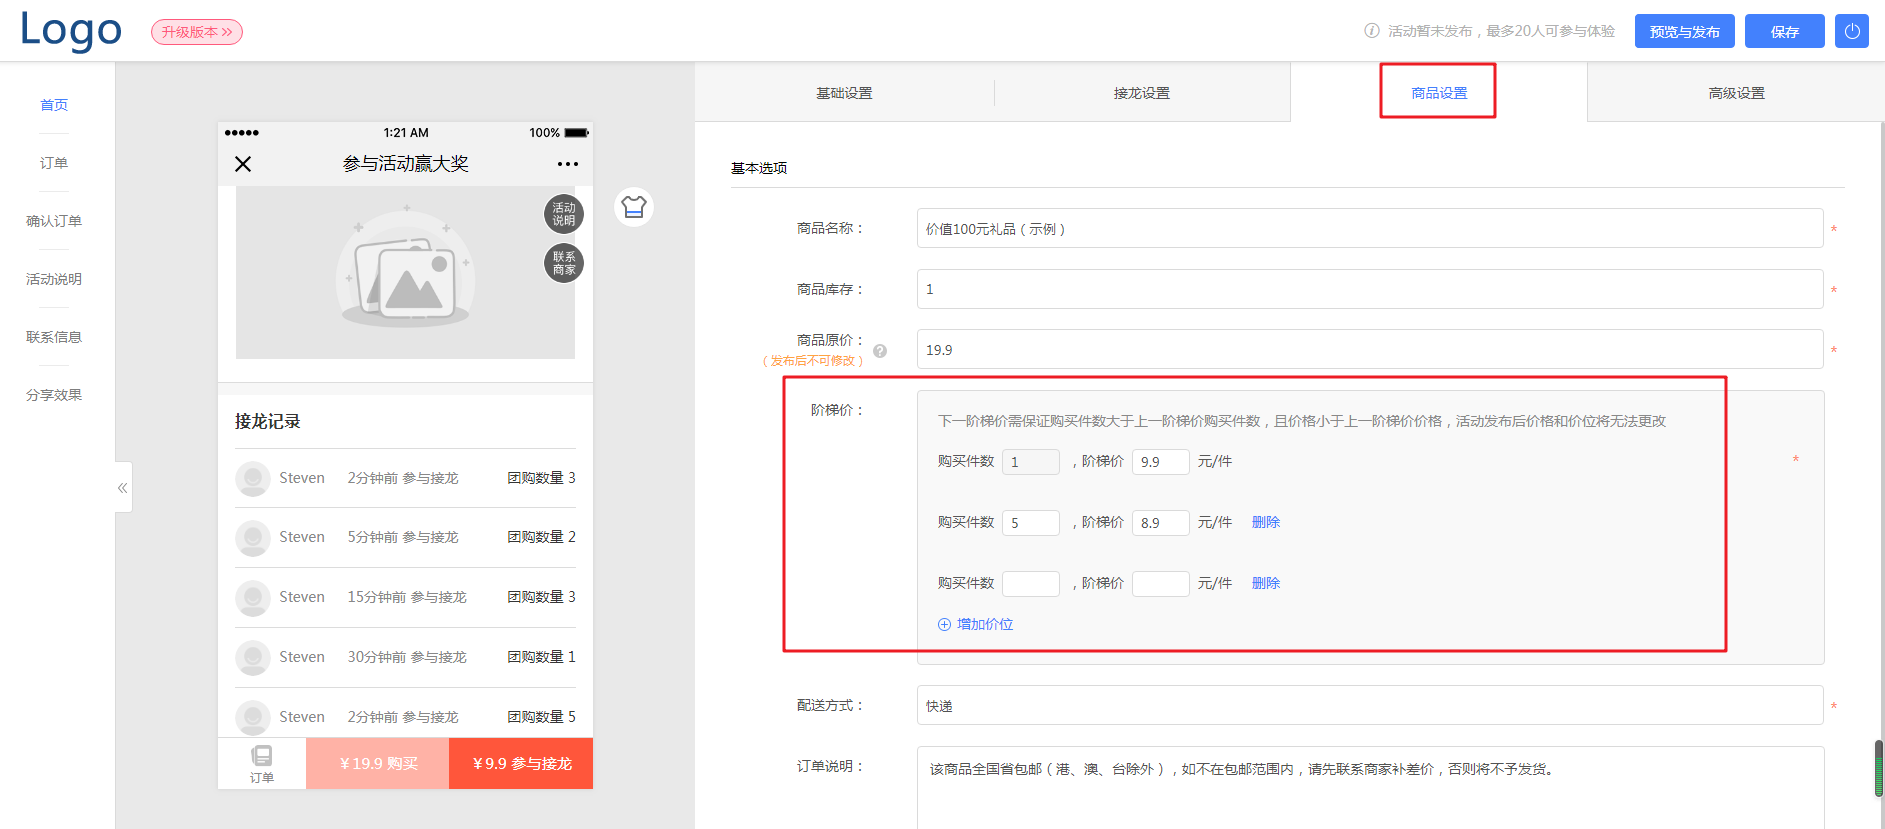Image resolution: width=1885 pixels, height=829 pixels.
Task: Click the 基本选项 section heading
Action: pyautogui.click(x=759, y=168)
